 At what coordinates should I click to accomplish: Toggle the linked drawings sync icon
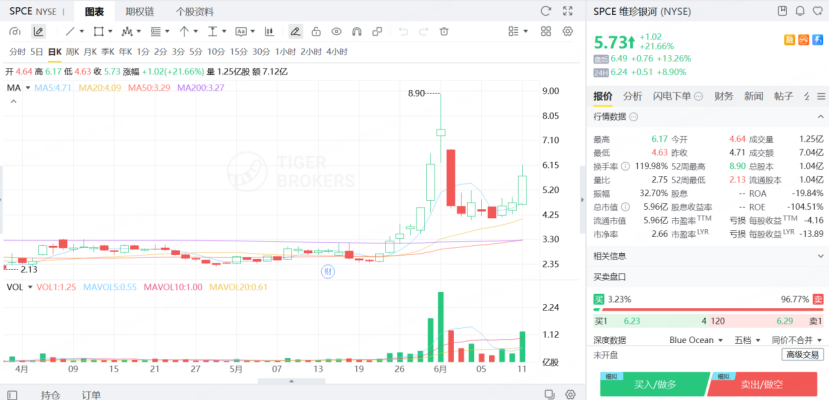click(377, 32)
